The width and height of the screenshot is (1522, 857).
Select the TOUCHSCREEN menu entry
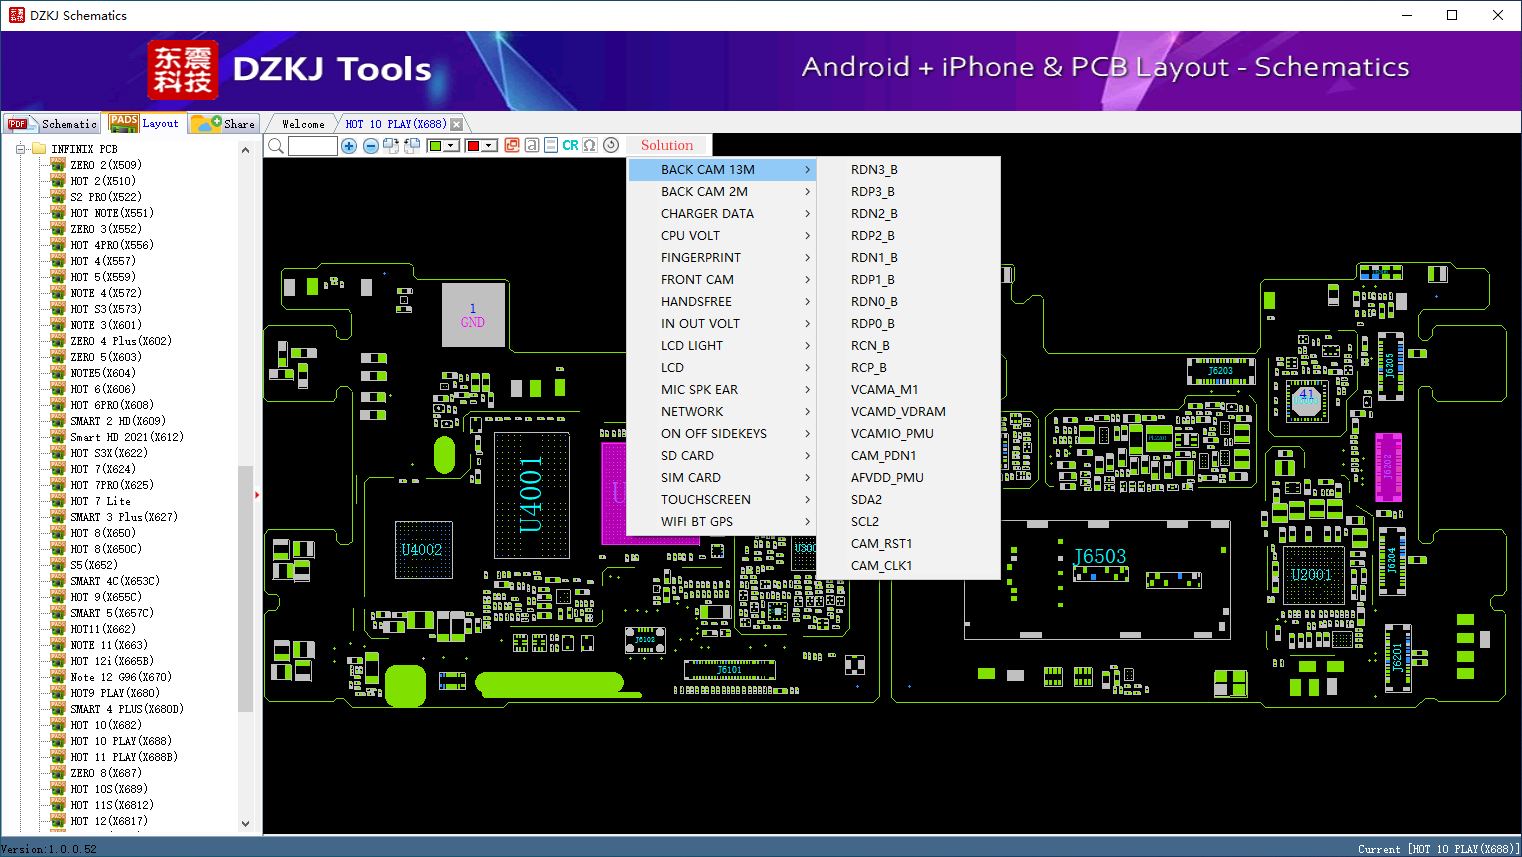722,500
